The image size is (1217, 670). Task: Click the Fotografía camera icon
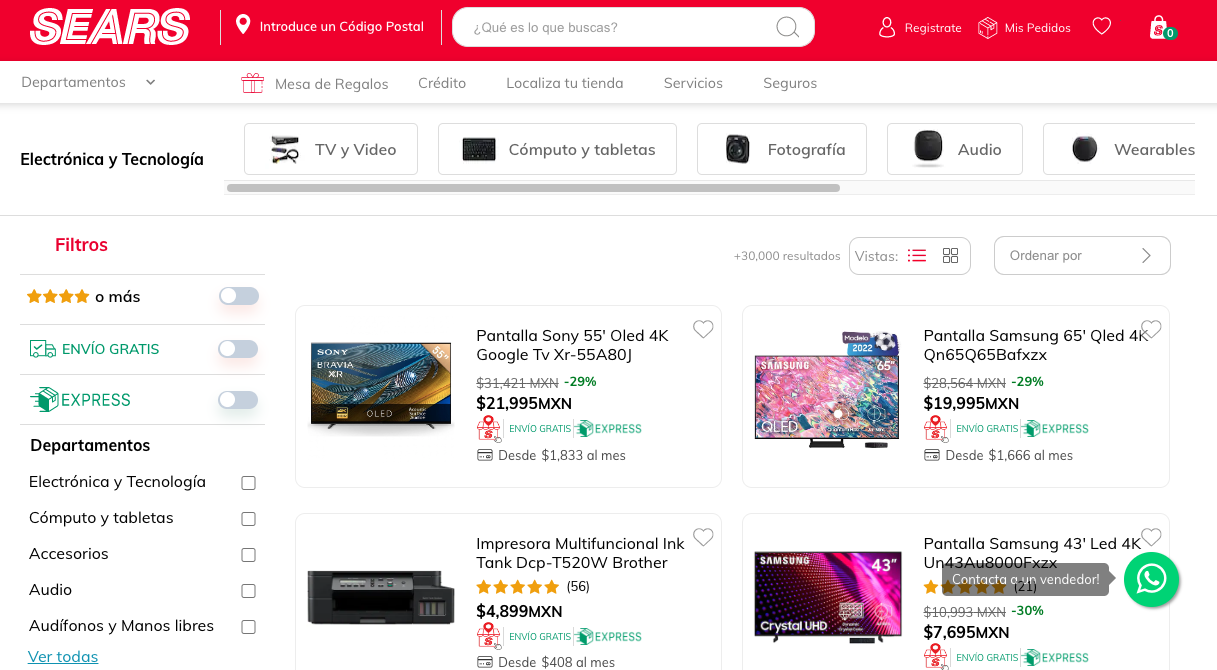[x=738, y=149]
